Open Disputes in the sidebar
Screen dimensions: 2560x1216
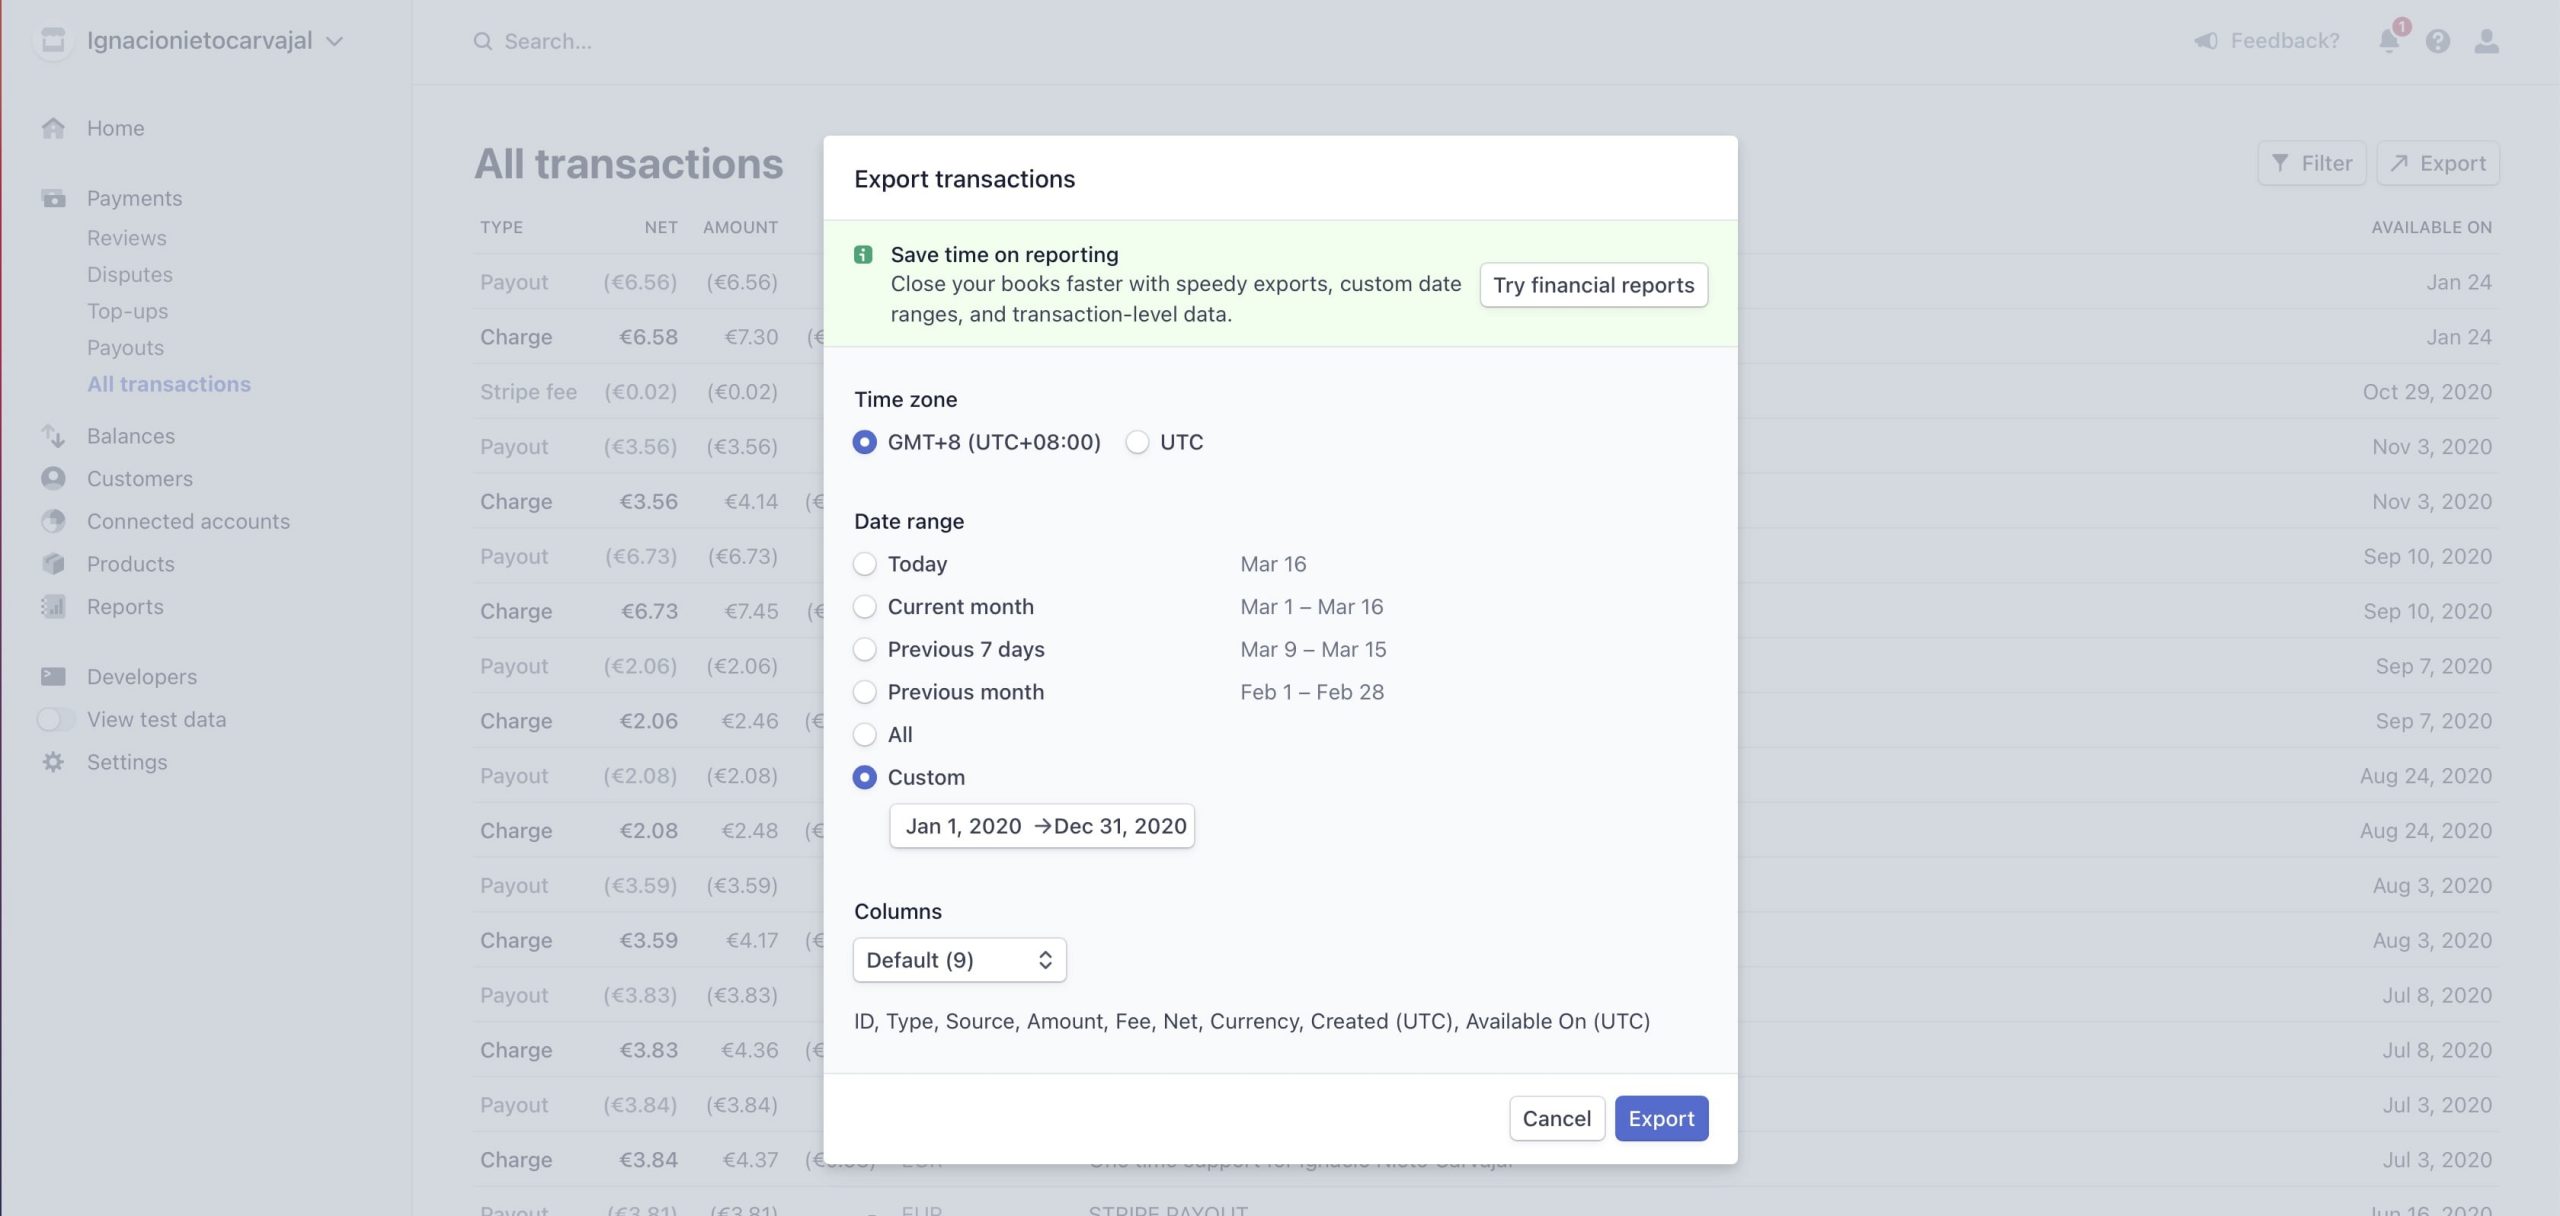click(x=129, y=275)
